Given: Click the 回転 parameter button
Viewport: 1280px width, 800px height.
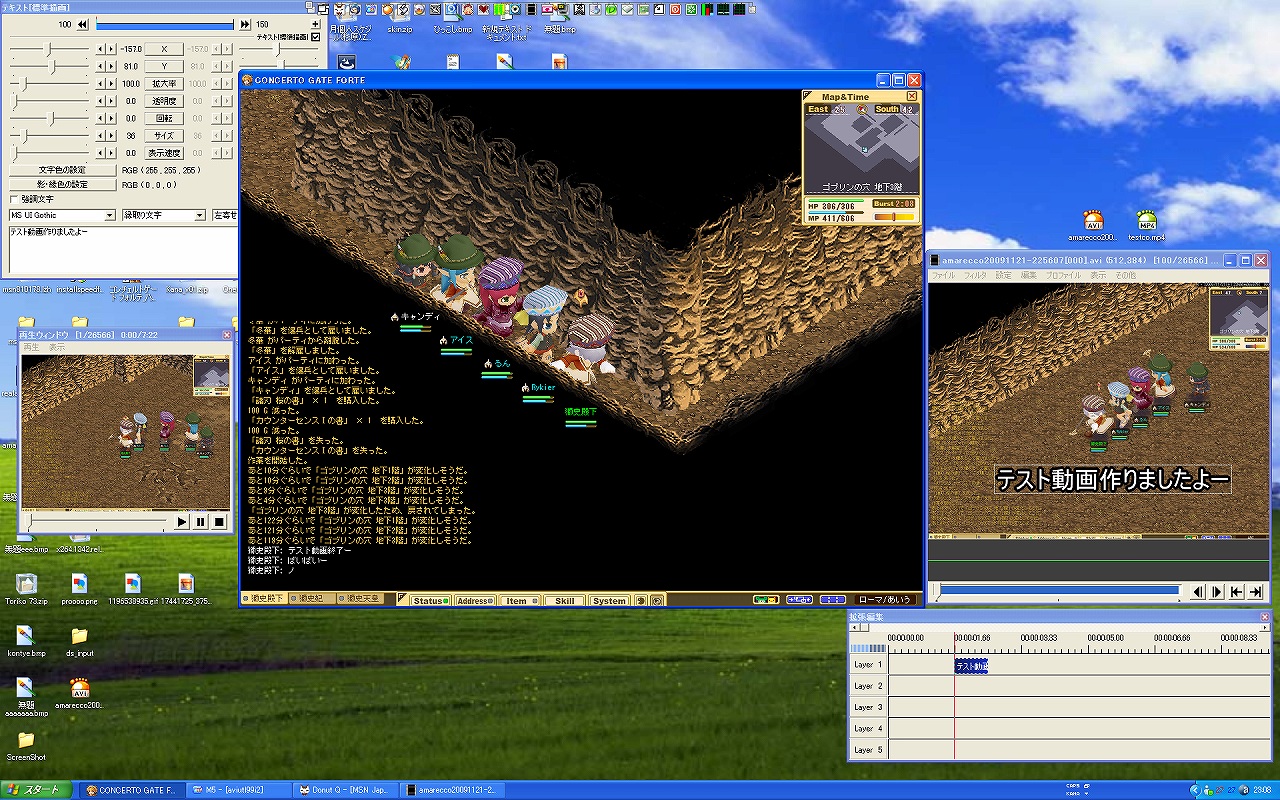Looking at the screenshot, I should tap(164, 118).
